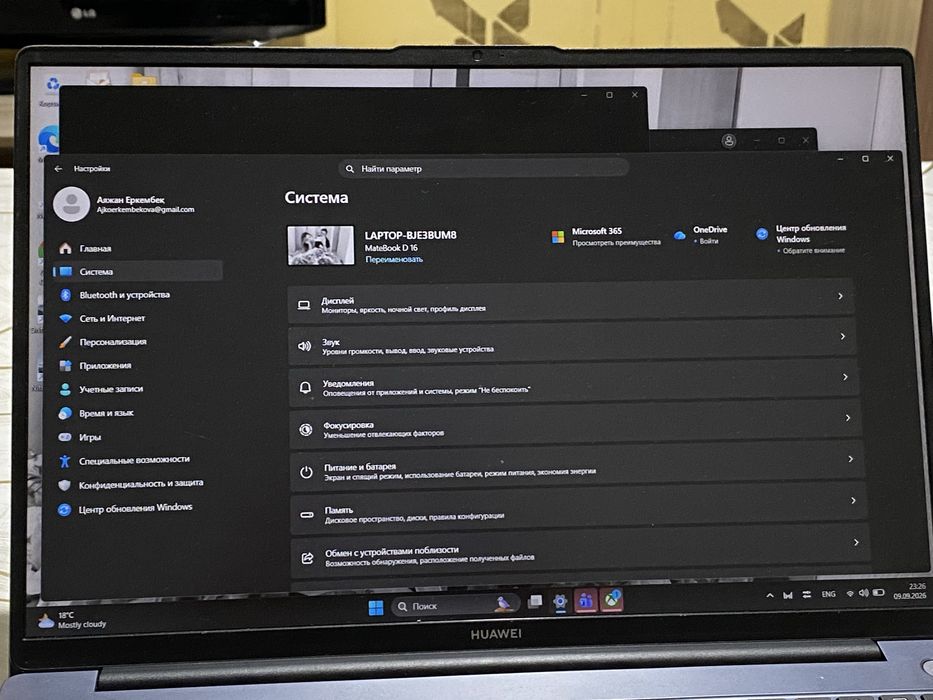Screen dimensions: 933x700
Task: Click the MateBook D 16 model text
Action: [391, 248]
